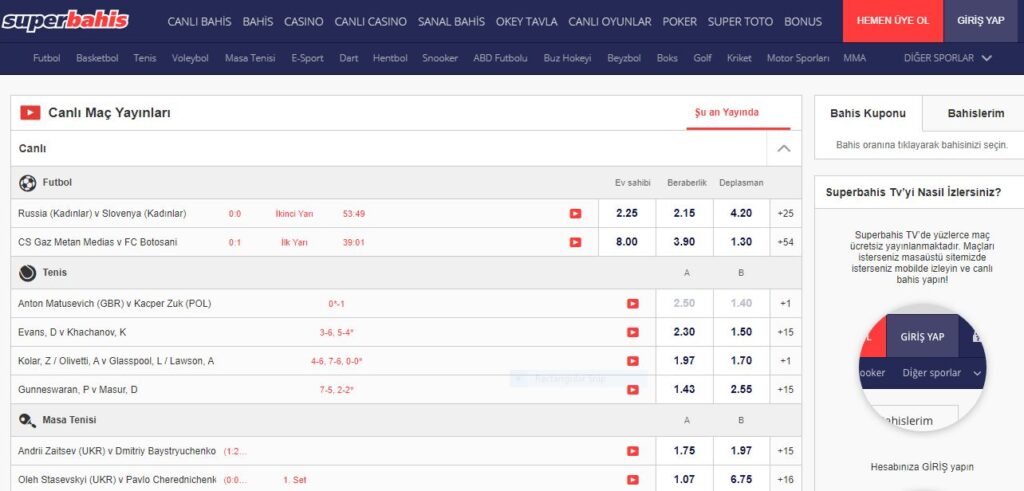Open the Diğer Sporlar dropdown
Screen dimensions: 1024x491
pos(947,58)
